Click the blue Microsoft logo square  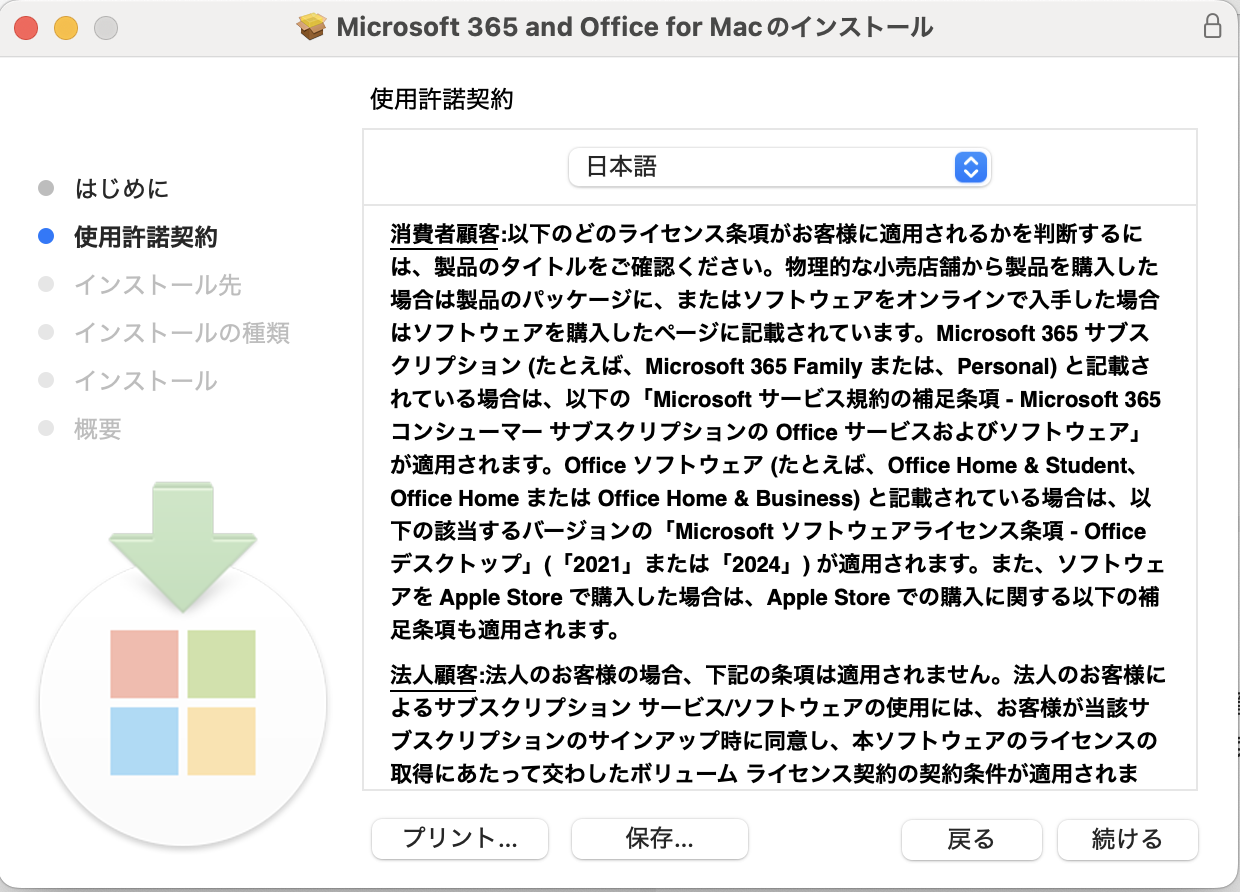coord(144,741)
